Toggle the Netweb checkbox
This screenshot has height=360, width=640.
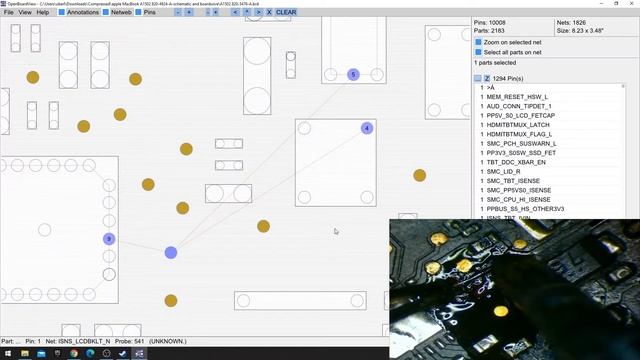tap(106, 12)
